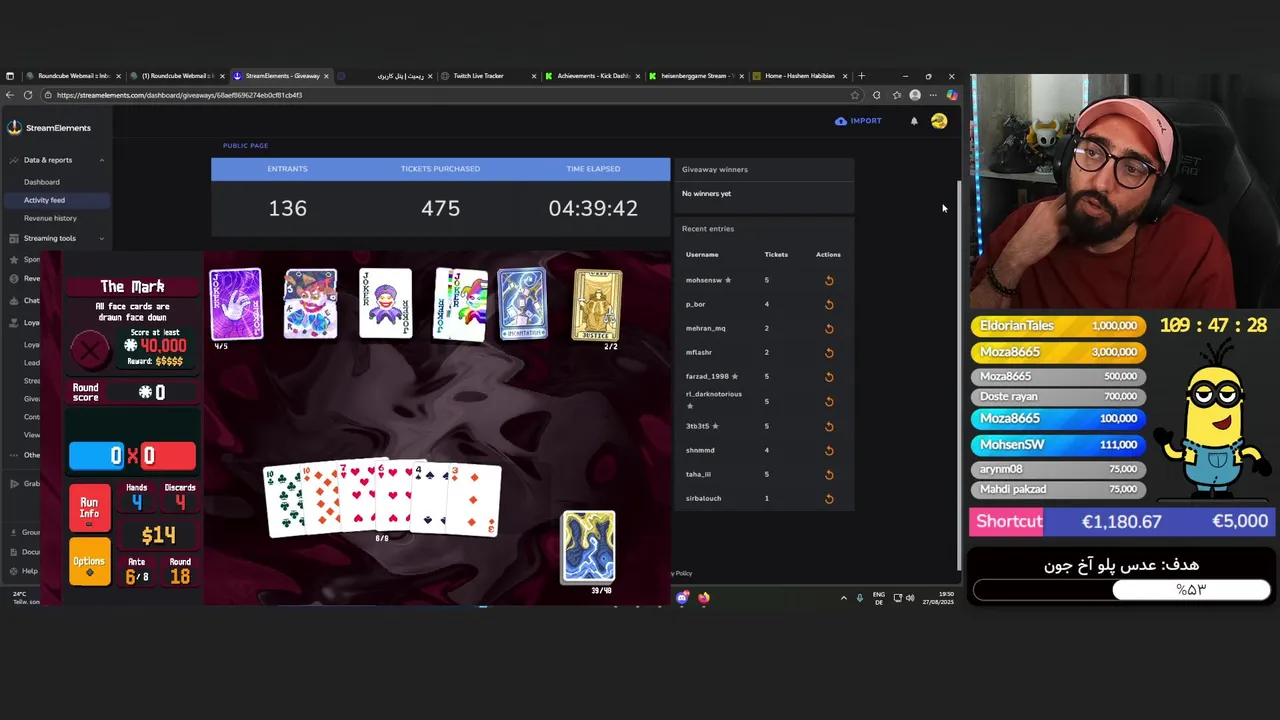Refund entry for farzad_1998
1280x720 pixels.
tap(829, 377)
